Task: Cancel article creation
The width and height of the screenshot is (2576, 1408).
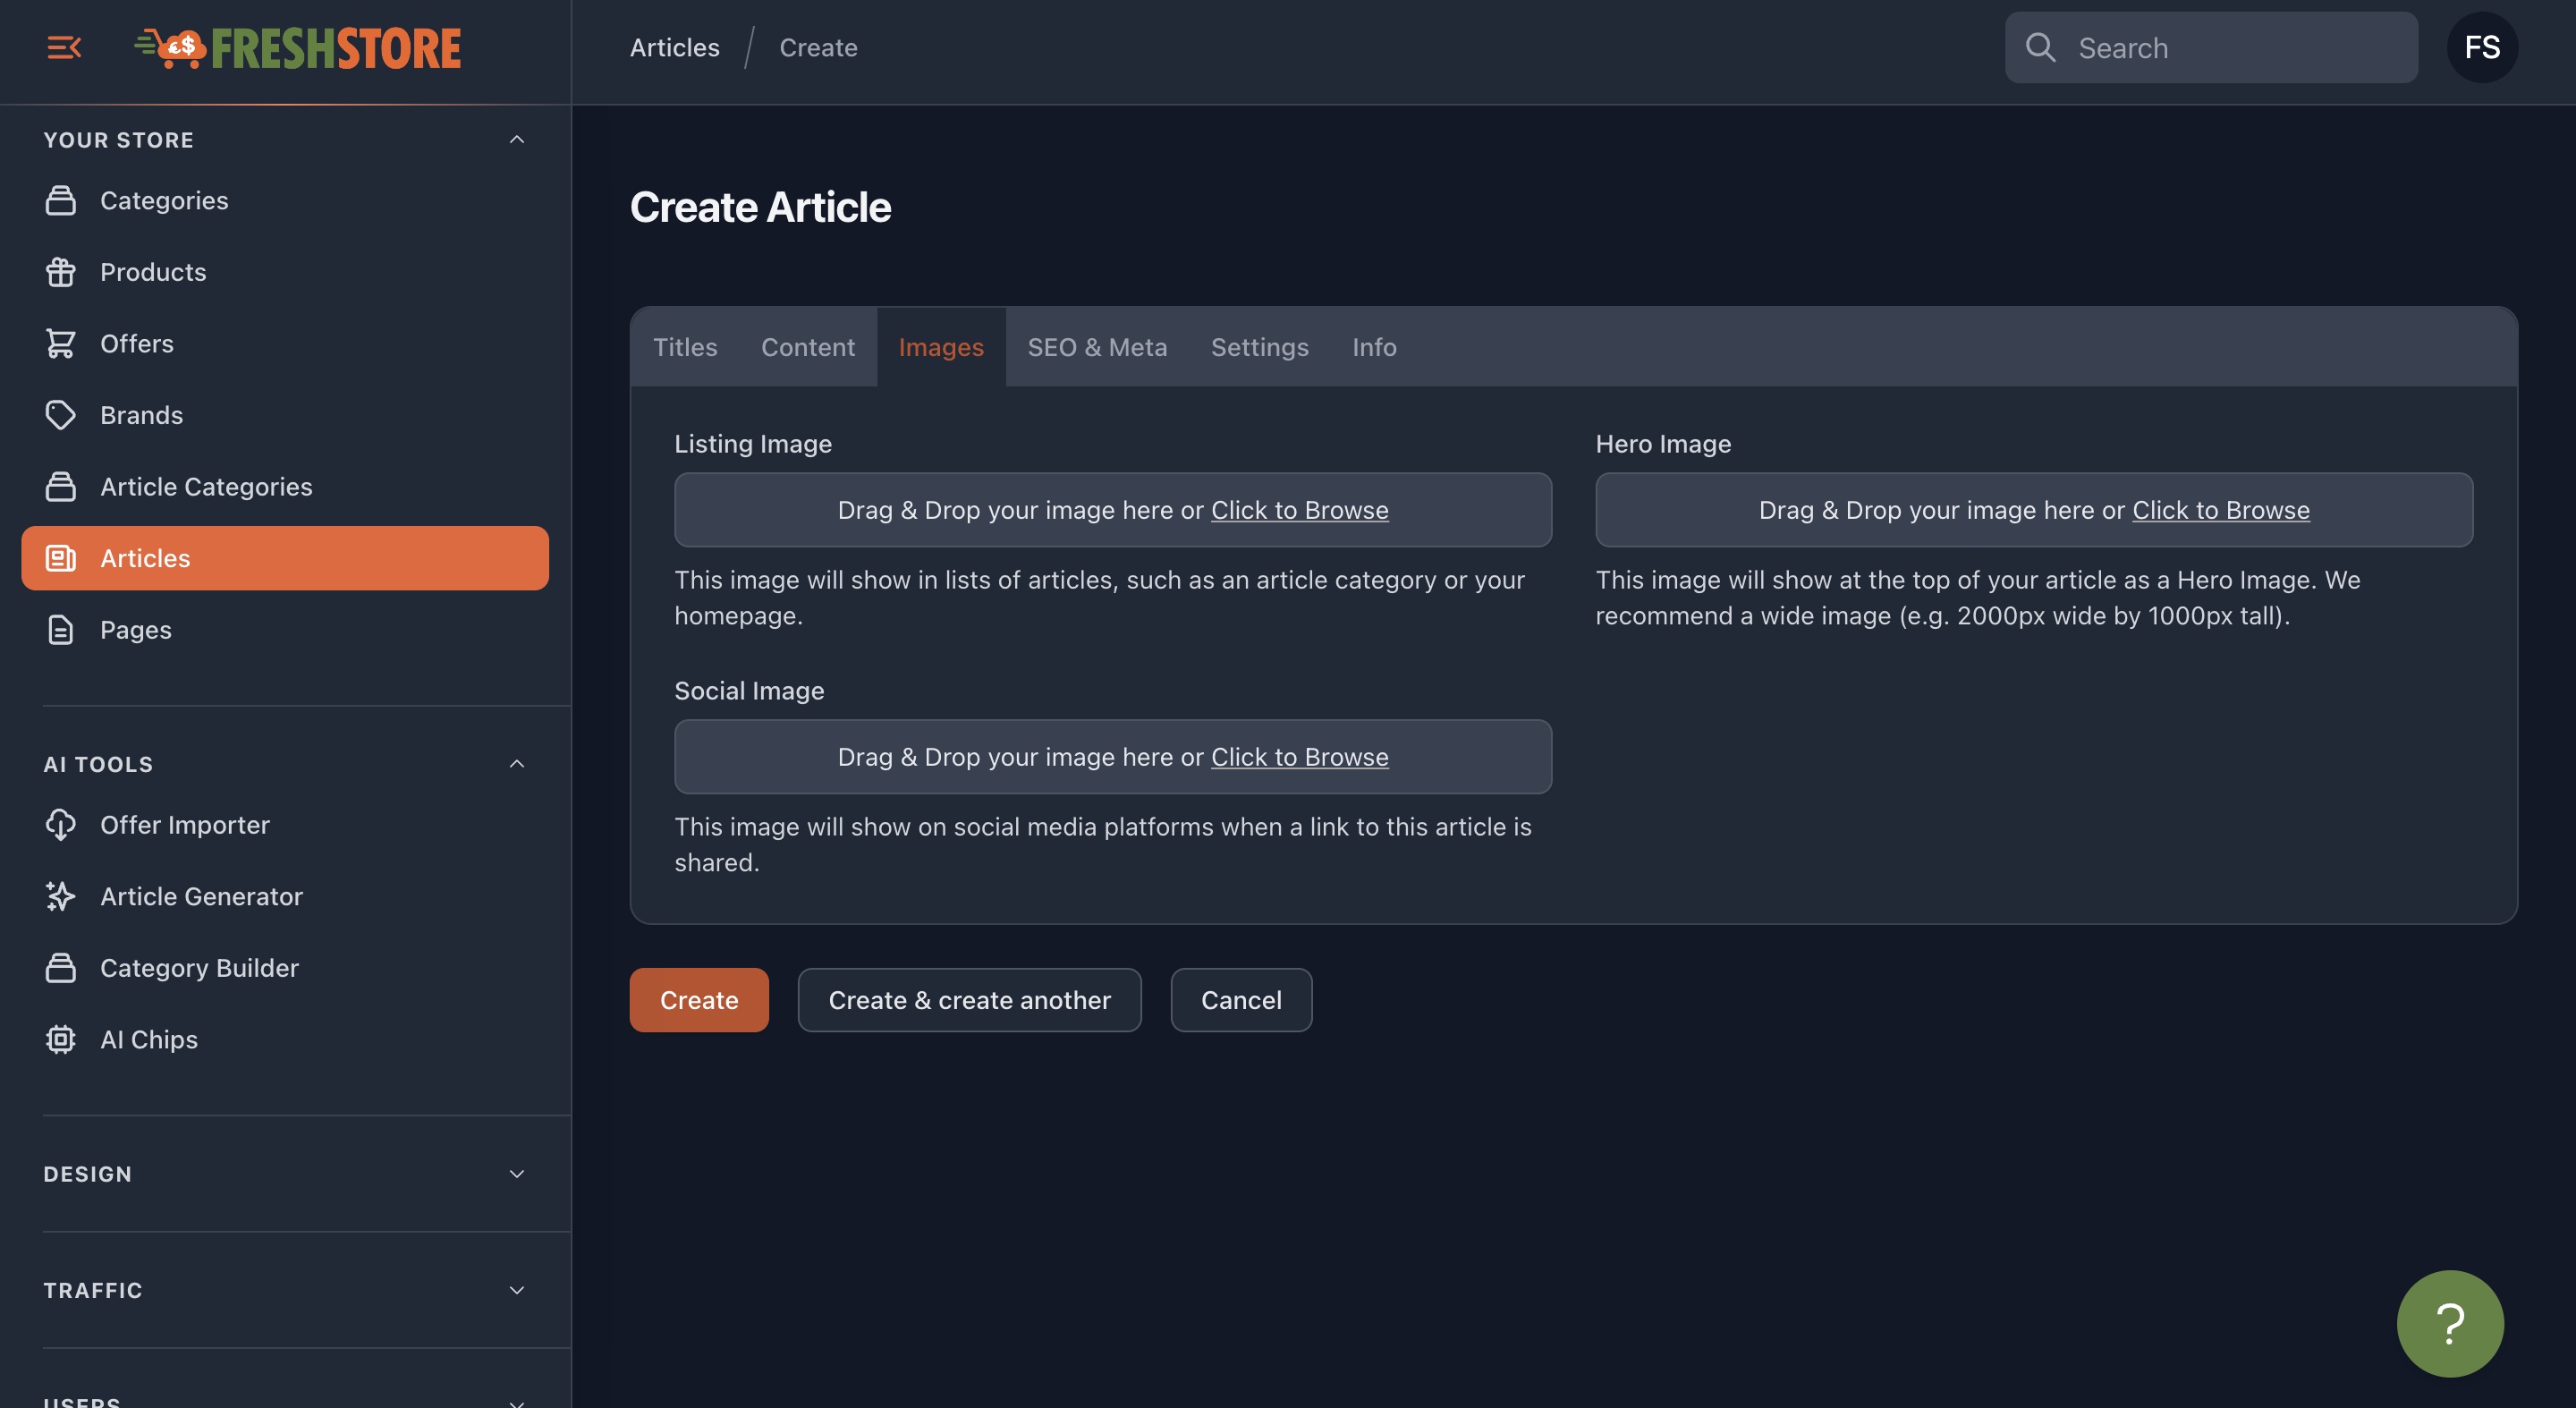Action: point(1241,1000)
